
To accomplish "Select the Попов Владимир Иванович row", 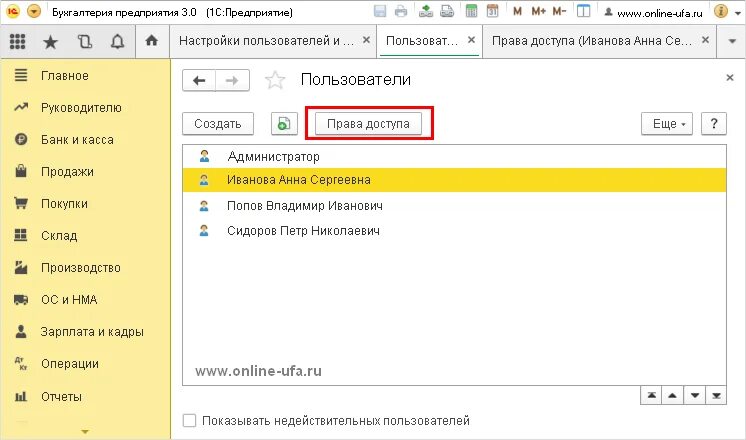I will pos(454,205).
